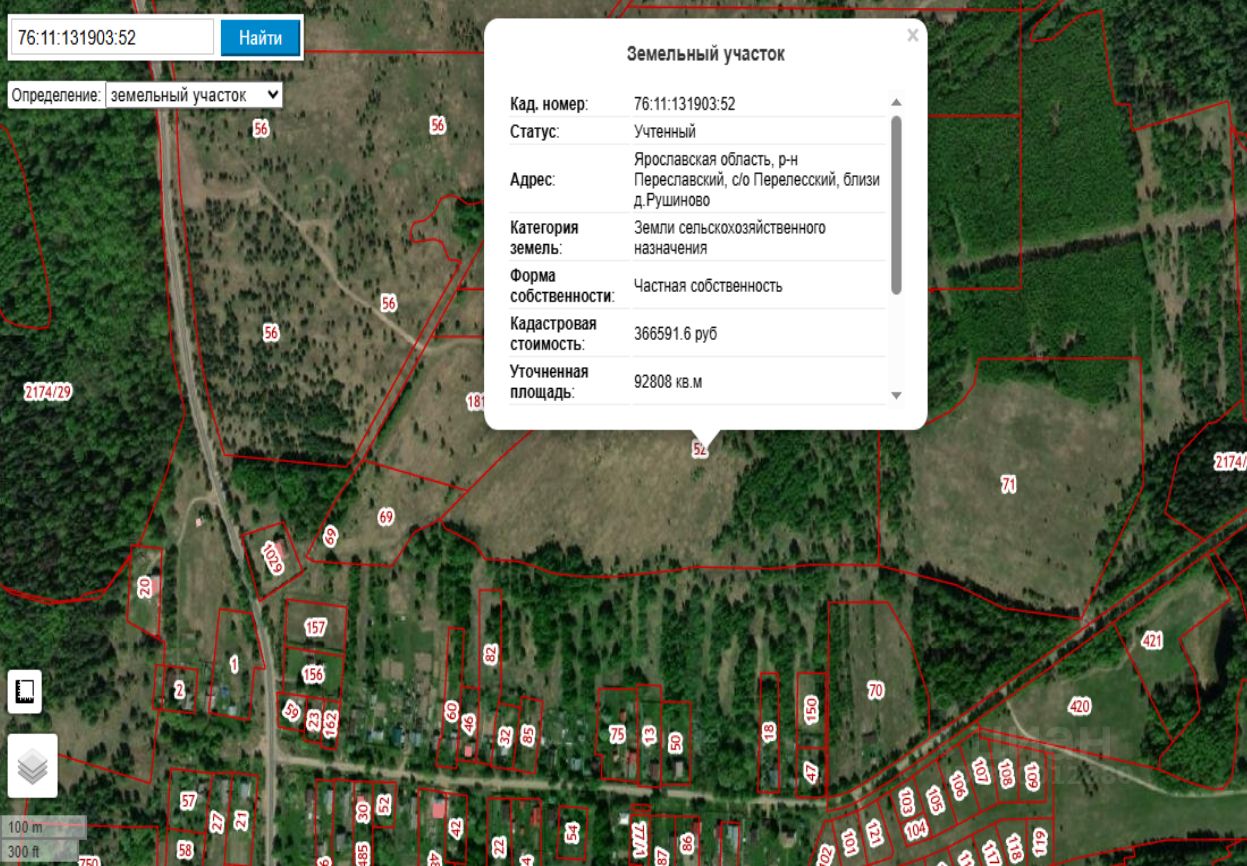
Task: Click the popup scrollbar thumb
Action: [896, 205]
